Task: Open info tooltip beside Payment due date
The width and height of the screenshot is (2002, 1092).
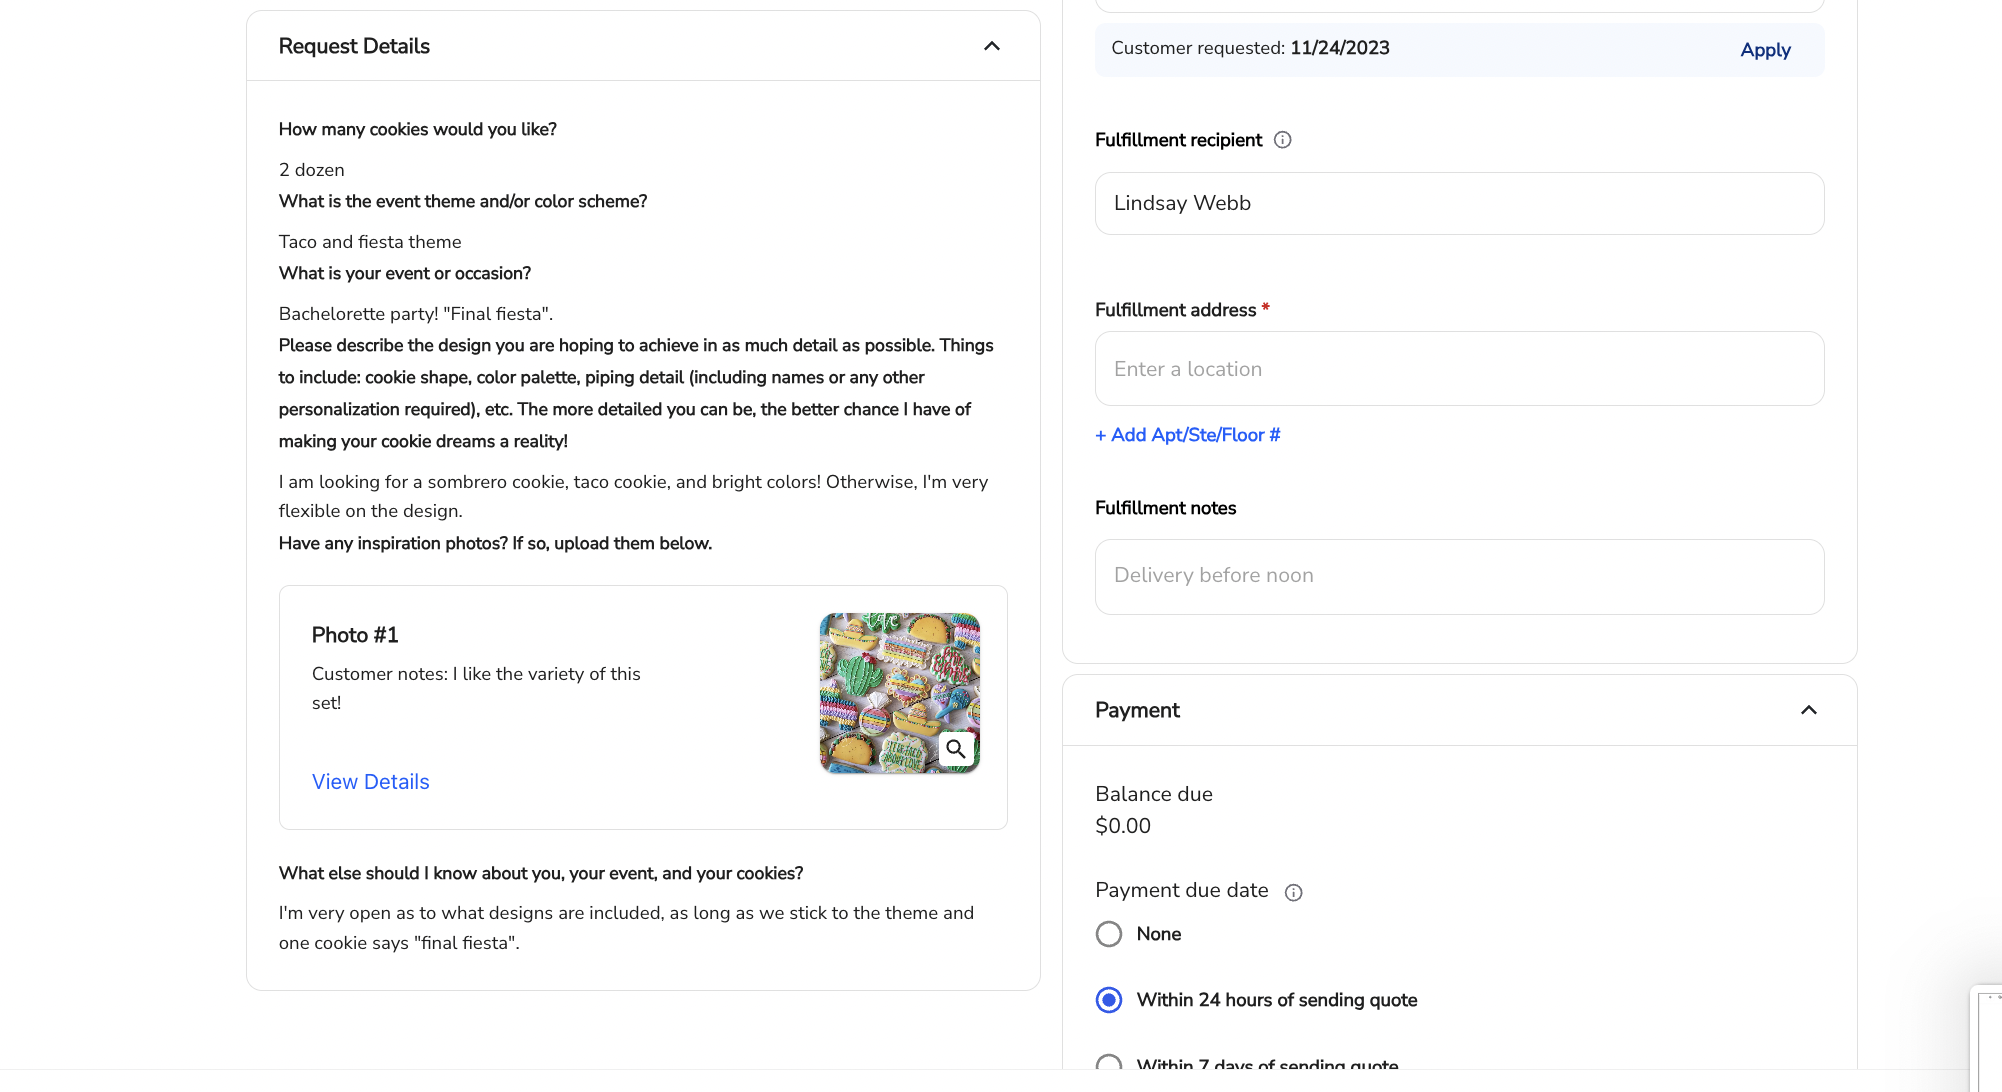Action: [1293, 892]
